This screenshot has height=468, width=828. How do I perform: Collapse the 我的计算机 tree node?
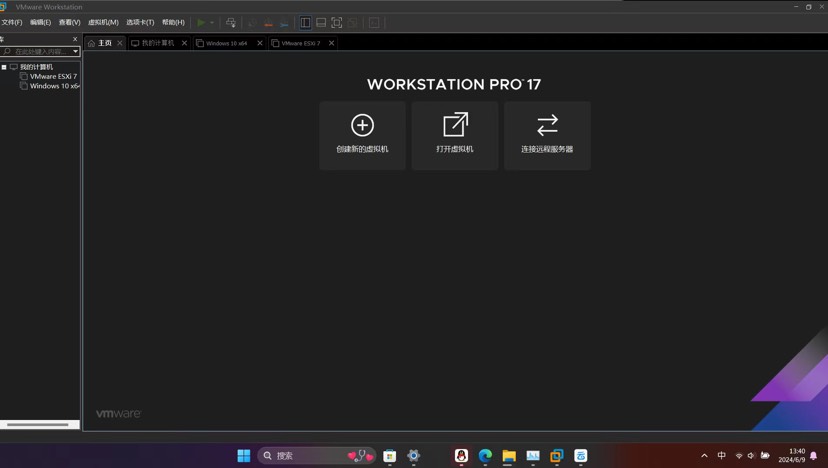click(4, 67)
